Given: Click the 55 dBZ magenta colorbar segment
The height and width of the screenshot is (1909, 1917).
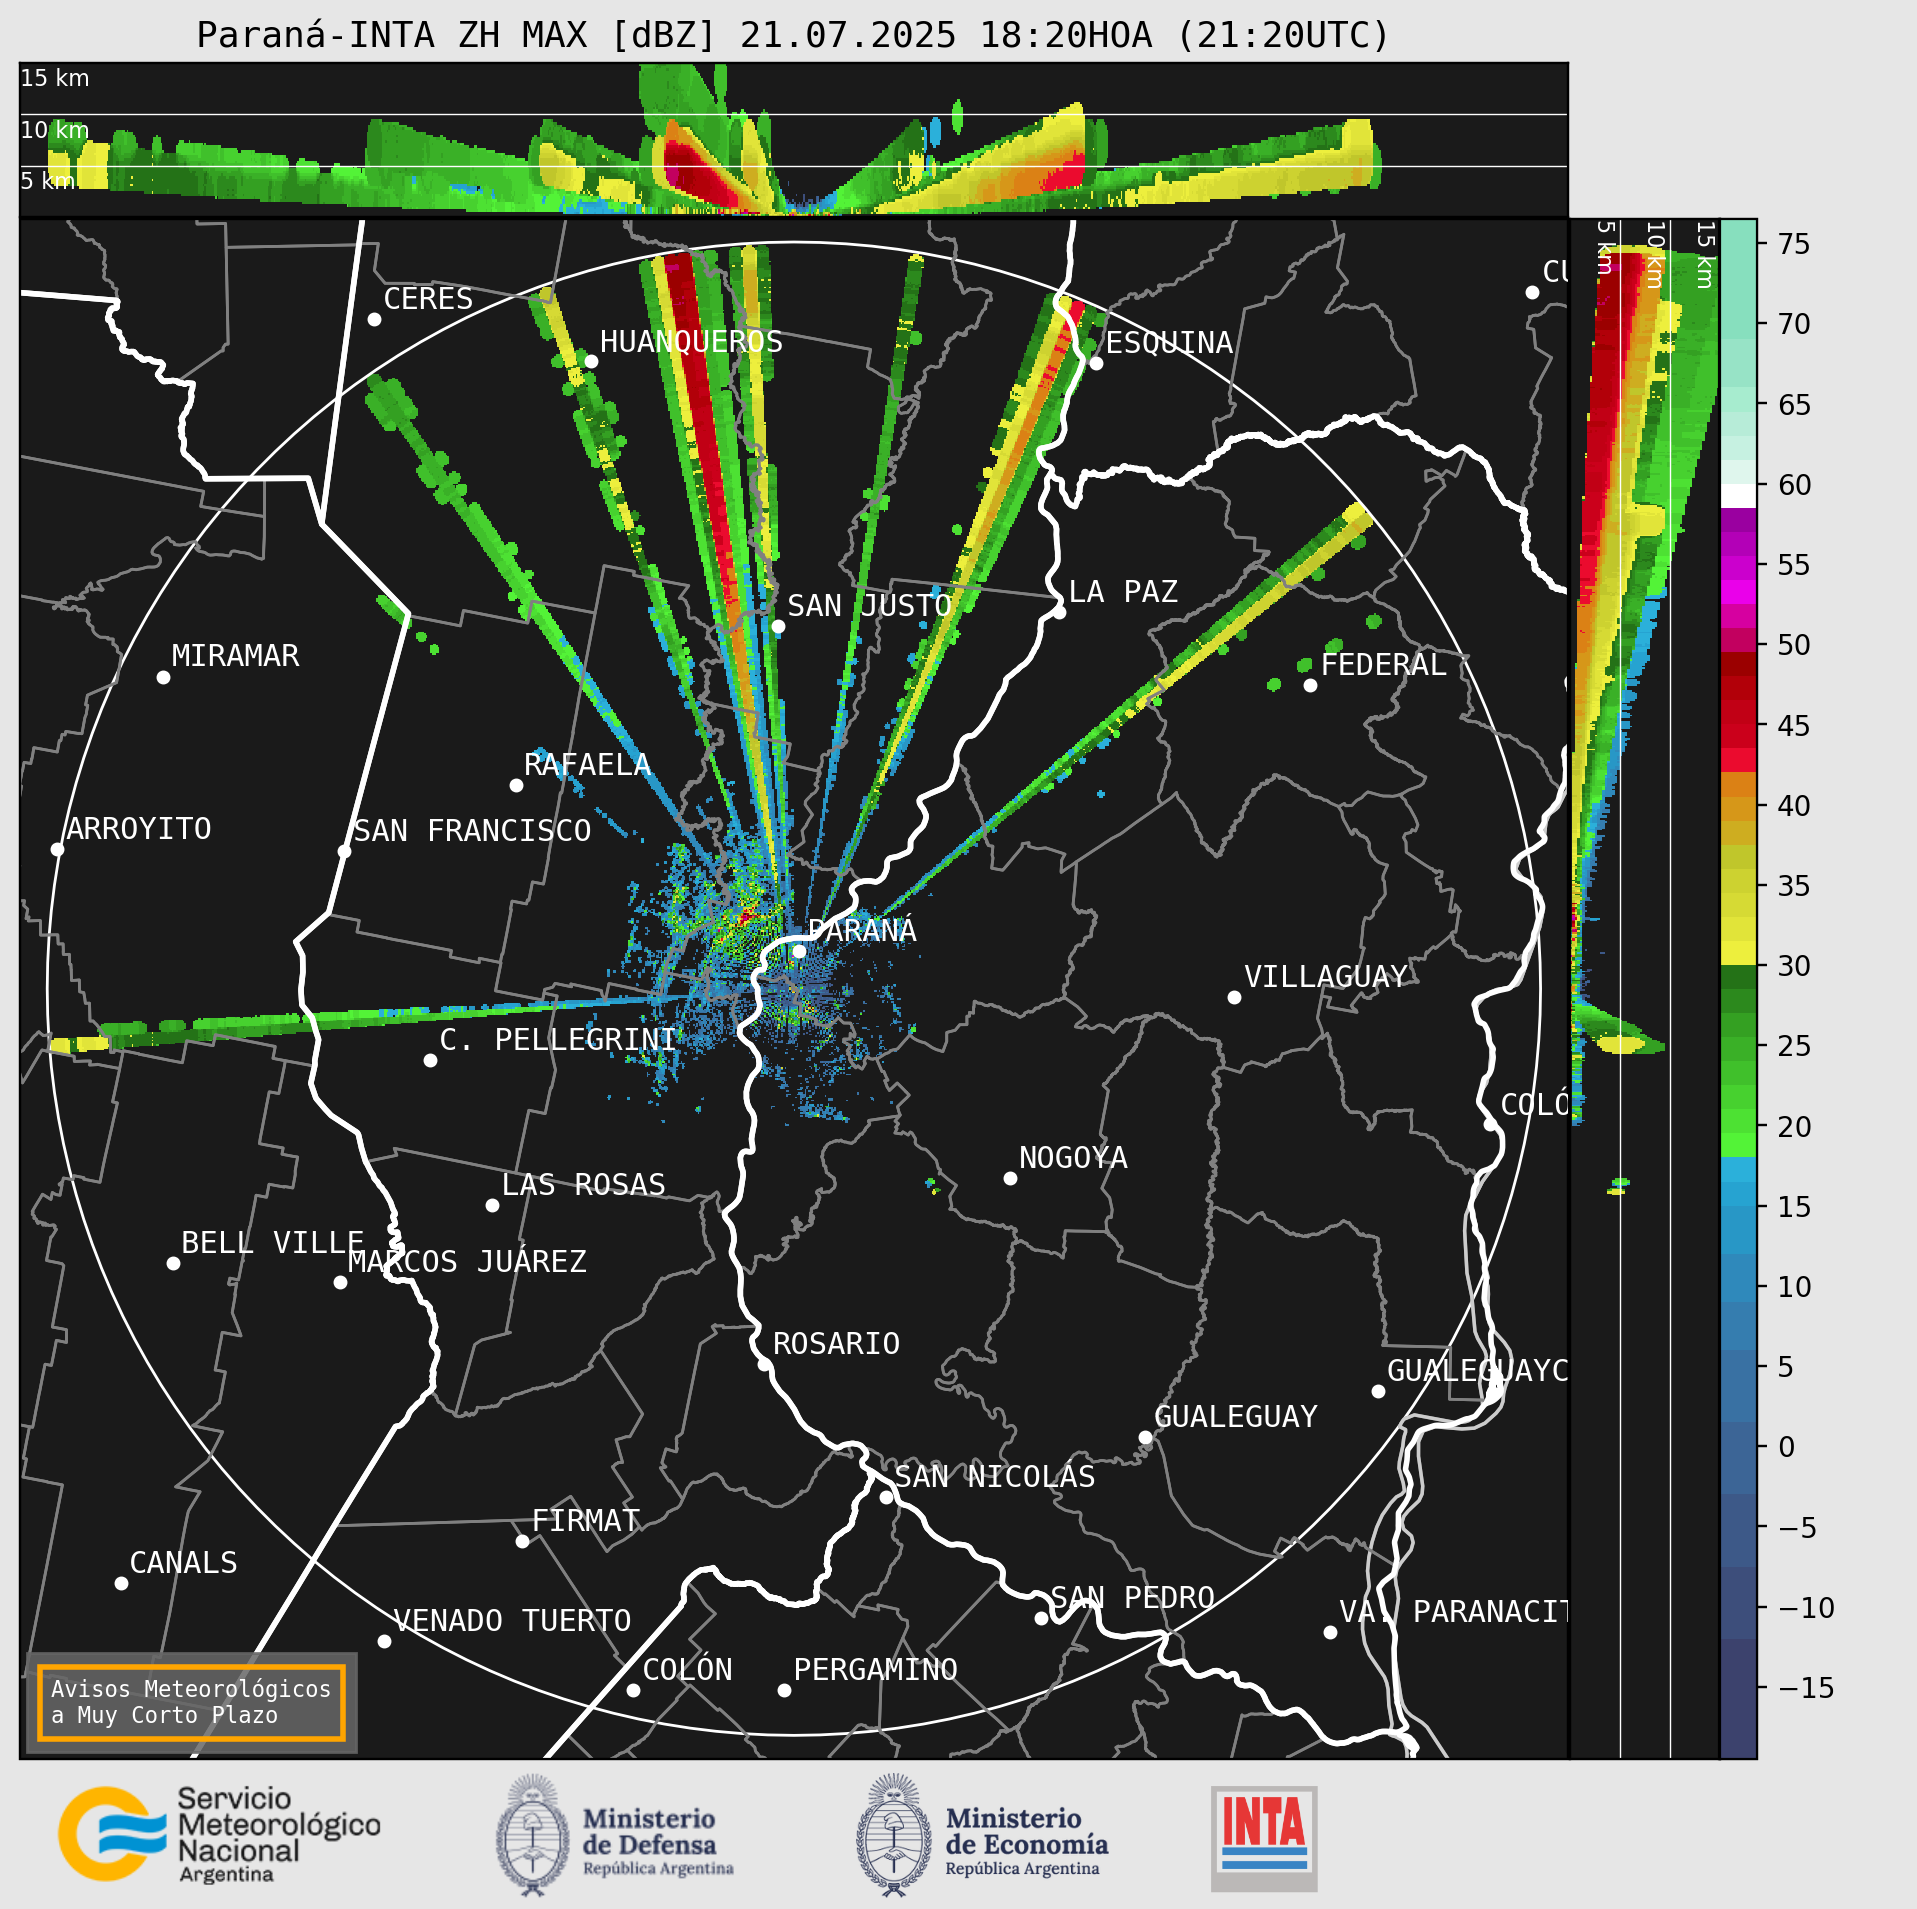Looking at the screenshot, I should (x=1738, y=566).
